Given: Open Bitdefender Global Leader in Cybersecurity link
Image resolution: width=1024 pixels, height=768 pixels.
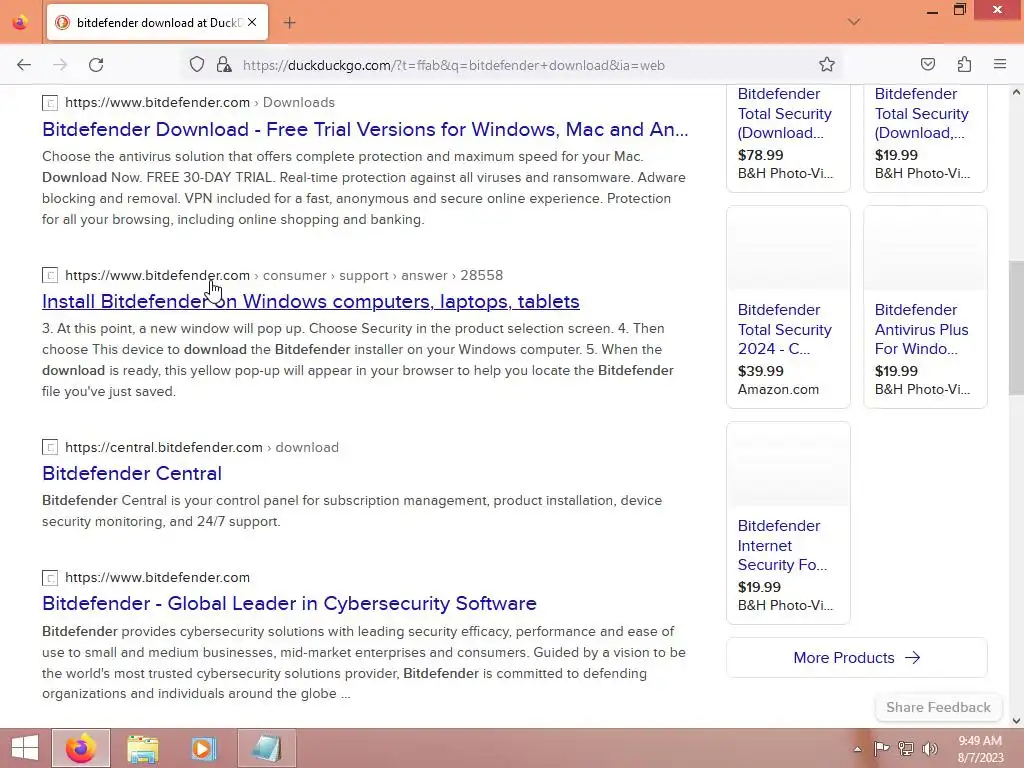Looking at the screenshot, I should point(289,603).
